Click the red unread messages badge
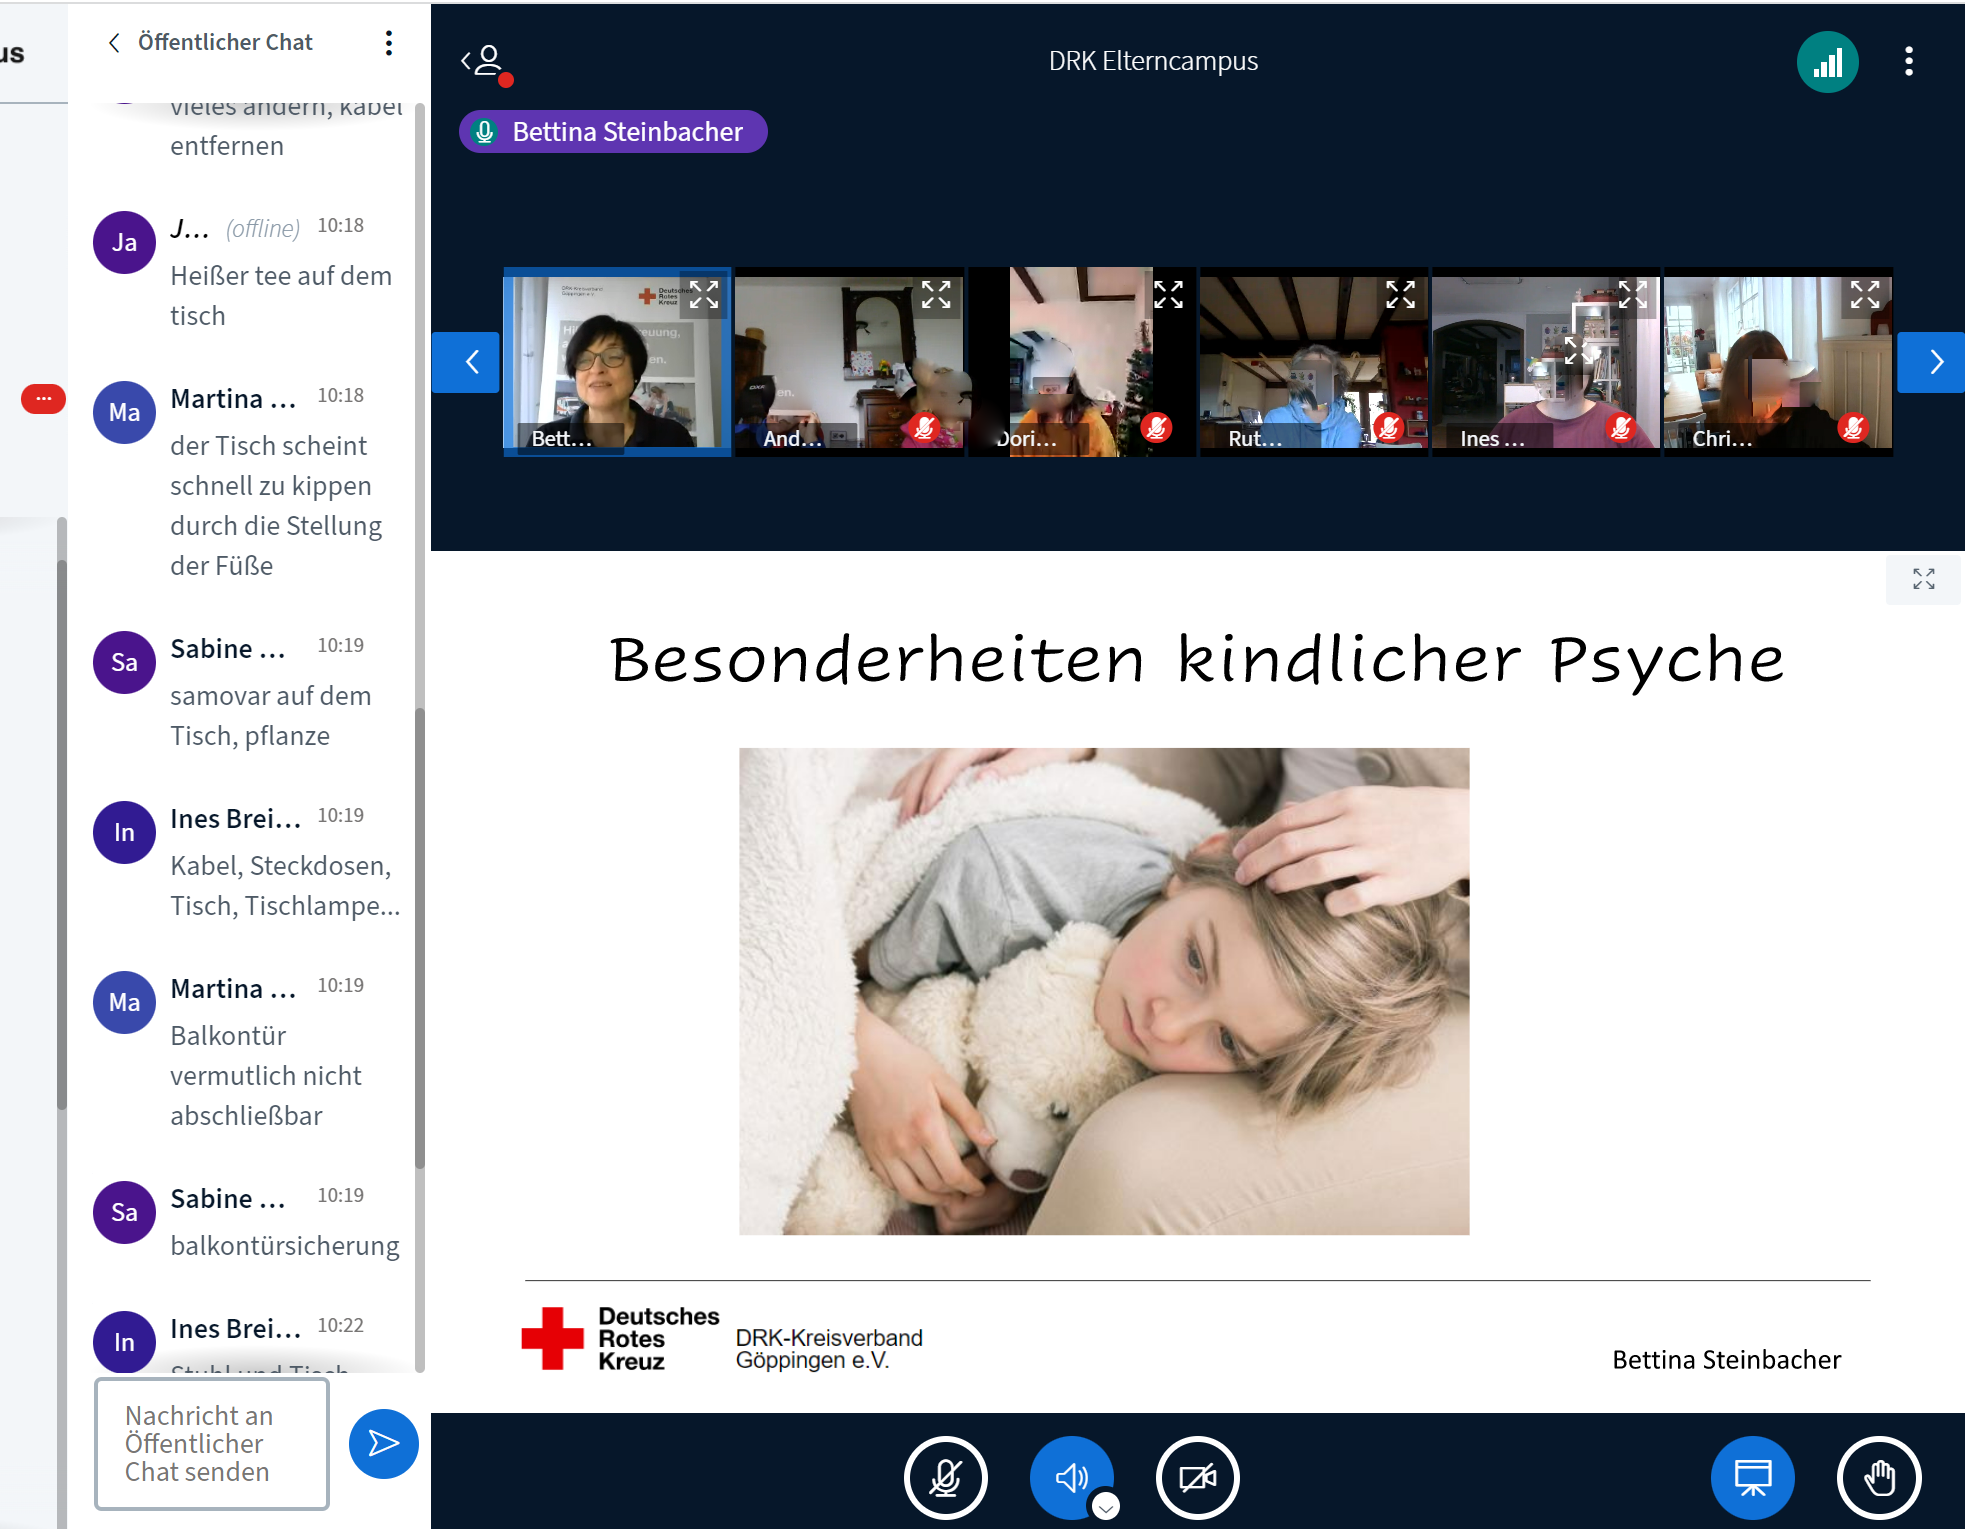This screenshot has height=1529, width=1965. (x=43, y=399)
